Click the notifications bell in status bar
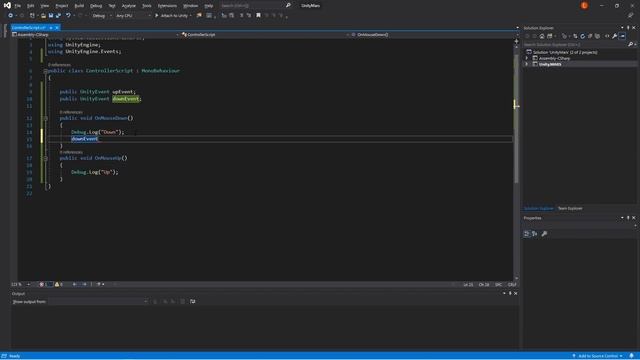This screenshot has height=360, width=640. tap(631, 356)
